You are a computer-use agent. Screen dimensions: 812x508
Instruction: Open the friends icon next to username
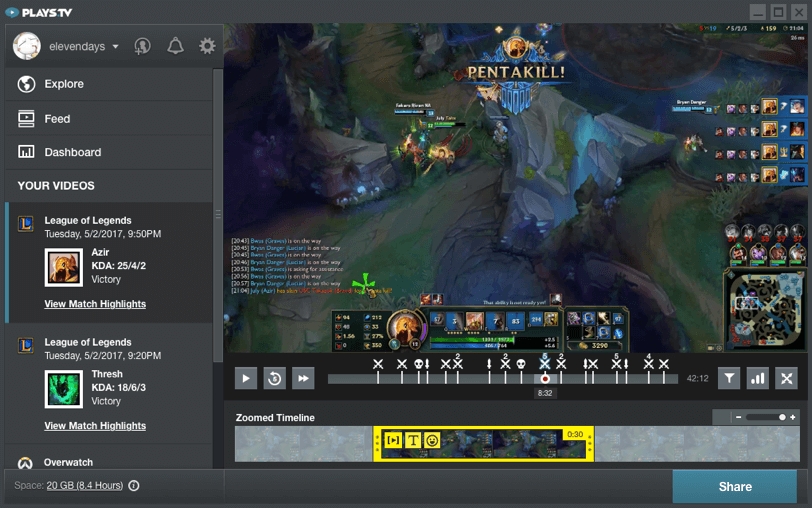pyautogui.click(x=142, y=46)
